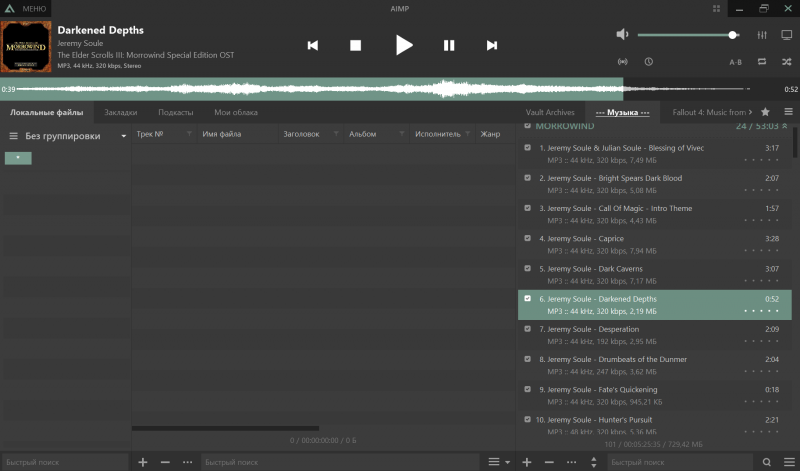Pause the current track
The width and height of the screenshot is (800, 471).
pyautogui.click(x=449, y=45)
